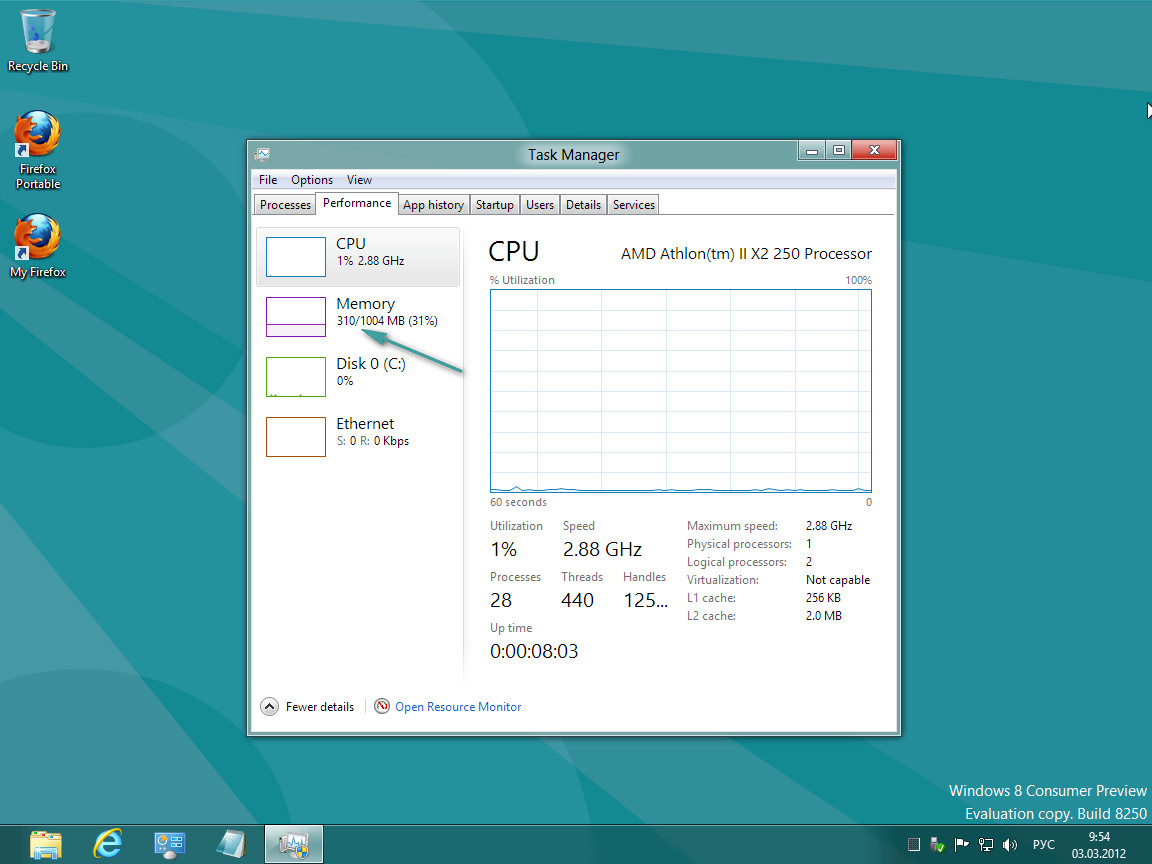Click the Ethernet S: 0 R: 0 Kbps text
1152x864 pixels.
click(372, 441)
